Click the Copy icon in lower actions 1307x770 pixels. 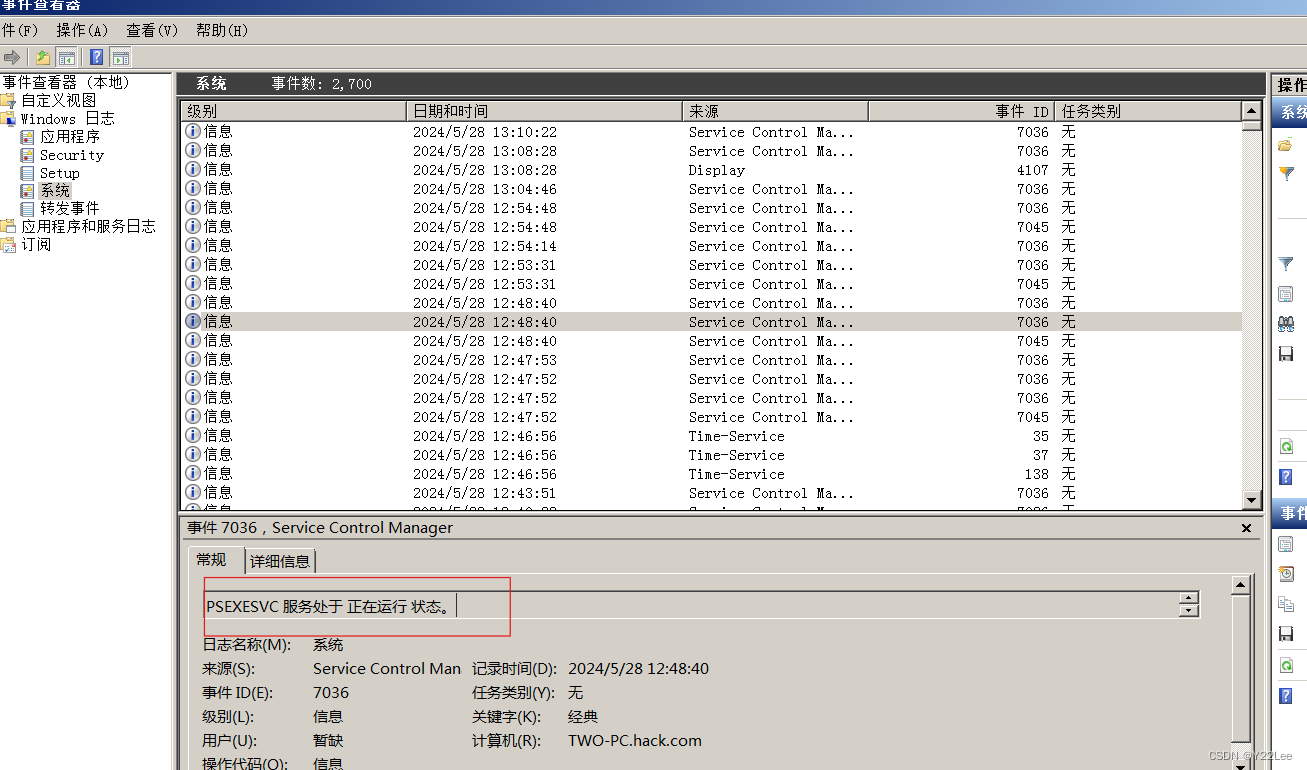tap(1286, 604)
